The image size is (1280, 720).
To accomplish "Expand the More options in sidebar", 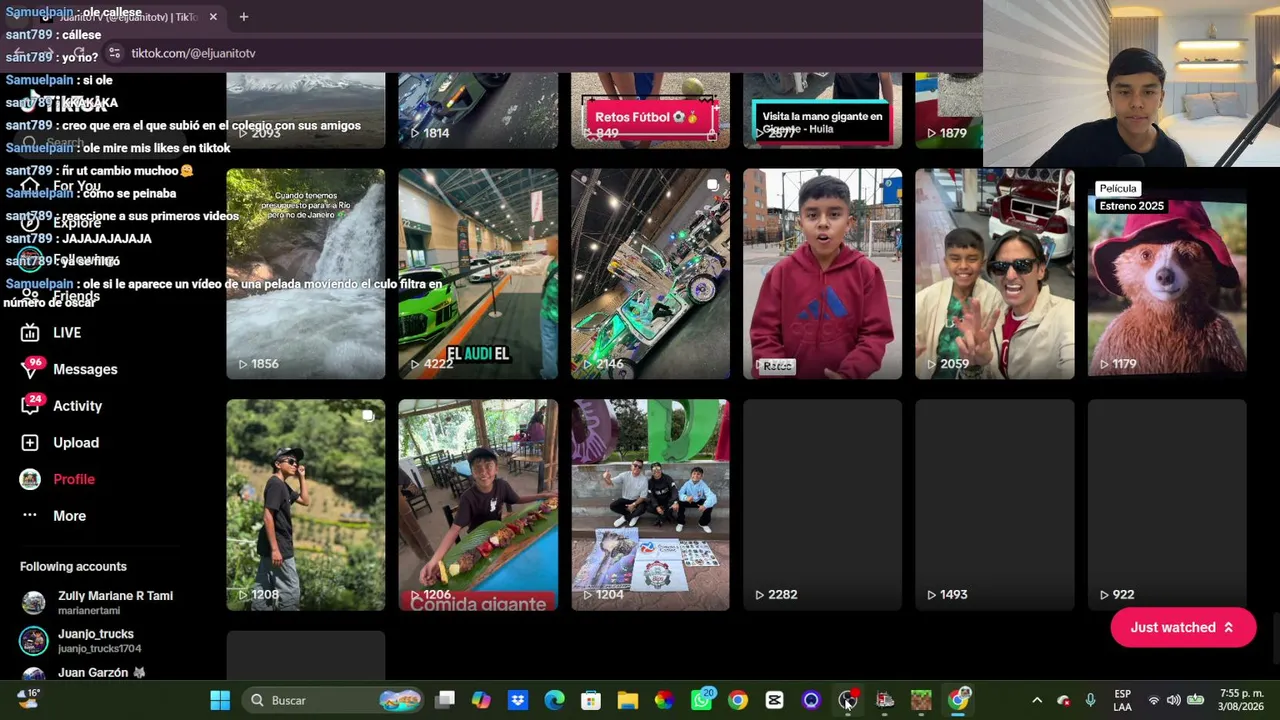I will (x=53, y=516).
